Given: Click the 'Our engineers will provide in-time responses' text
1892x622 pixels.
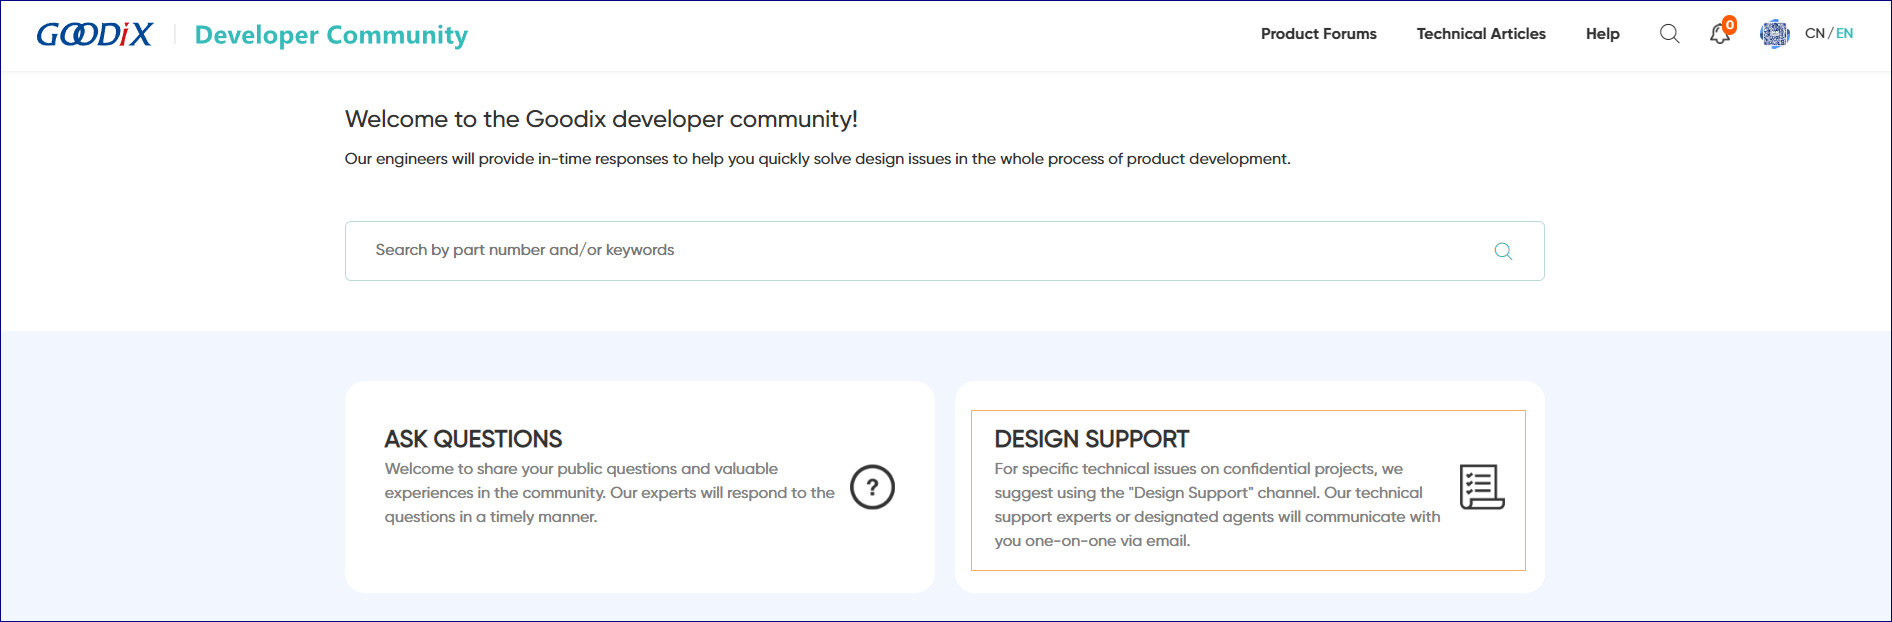Looking at the screenshot, I should (817, 159).
